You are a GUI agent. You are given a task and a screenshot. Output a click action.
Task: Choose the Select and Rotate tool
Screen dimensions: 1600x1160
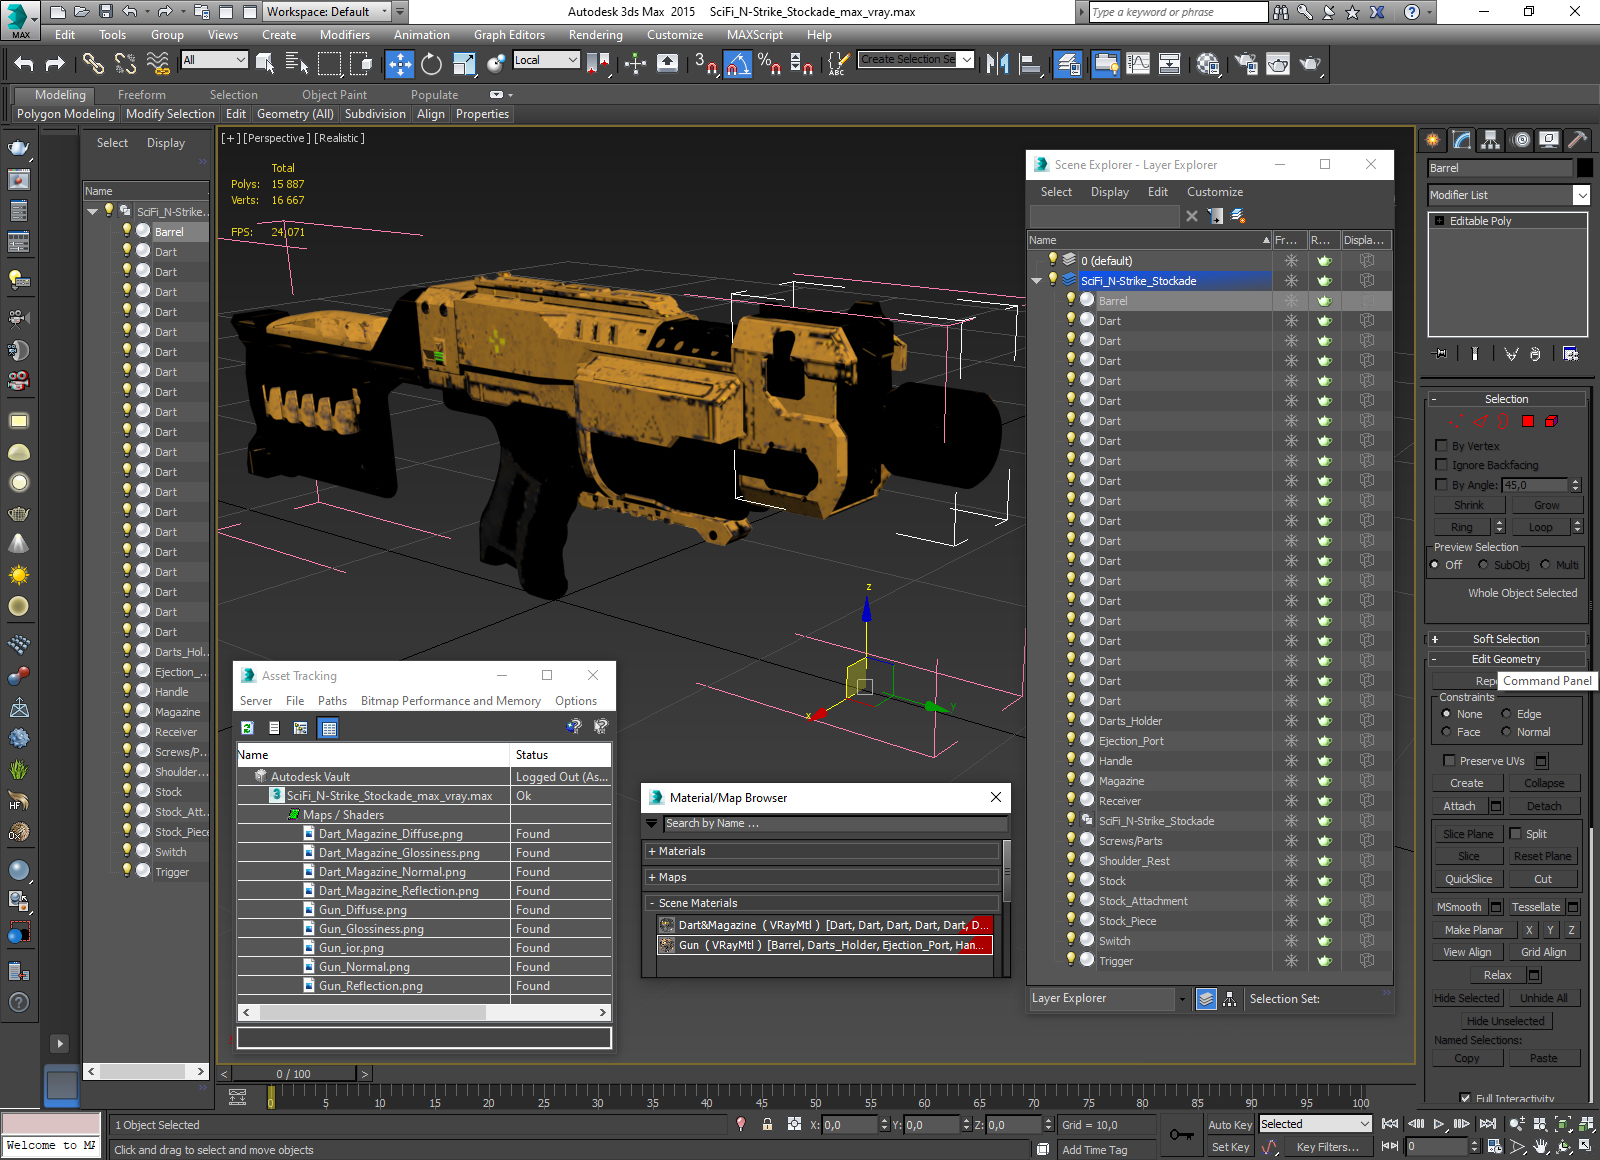431,64
